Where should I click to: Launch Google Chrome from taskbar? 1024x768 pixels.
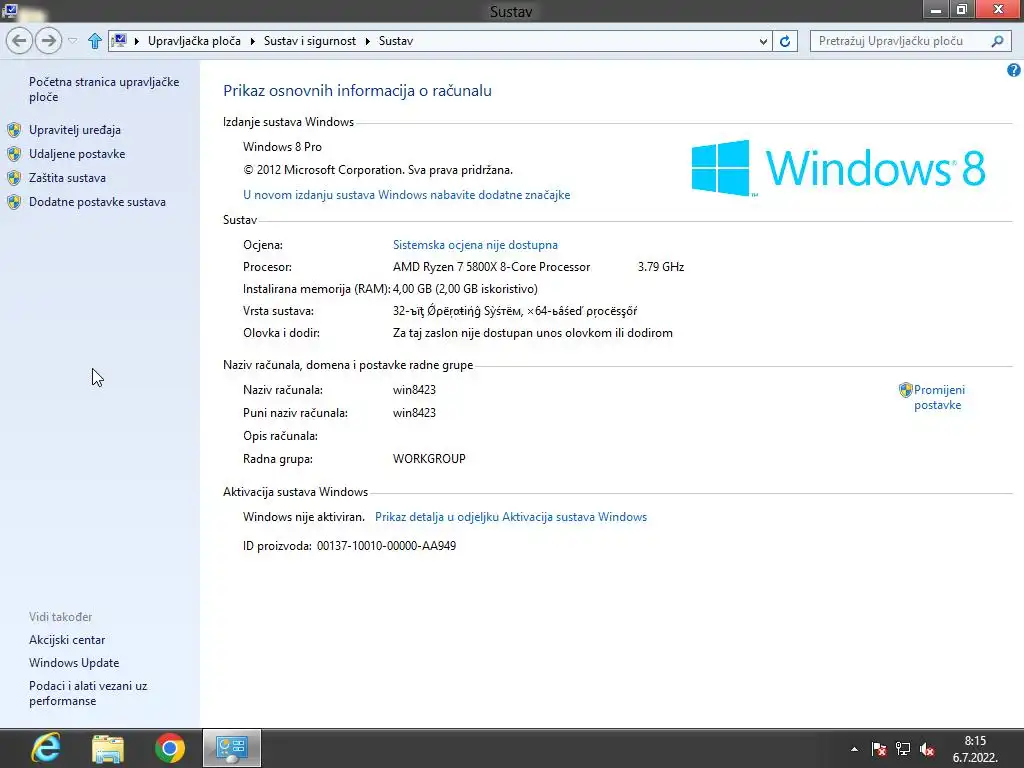tap(170, 748)
